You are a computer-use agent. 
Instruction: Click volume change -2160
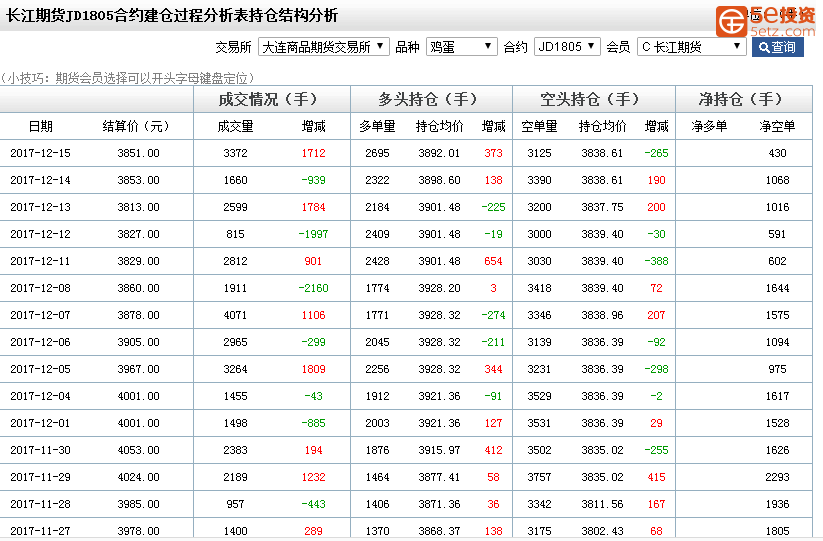[x=313, y=288]
